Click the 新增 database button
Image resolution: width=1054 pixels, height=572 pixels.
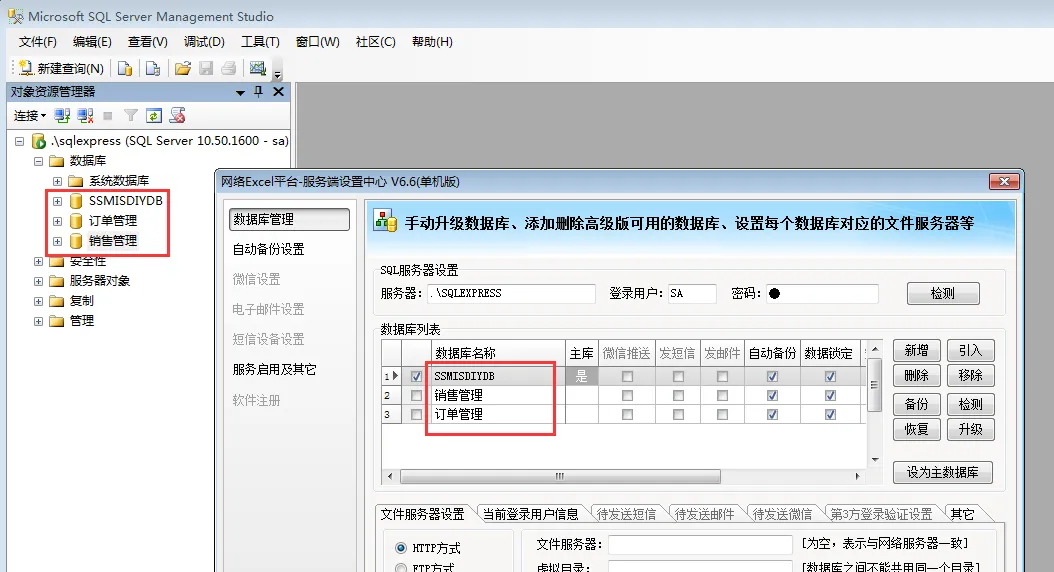point(916,351)
